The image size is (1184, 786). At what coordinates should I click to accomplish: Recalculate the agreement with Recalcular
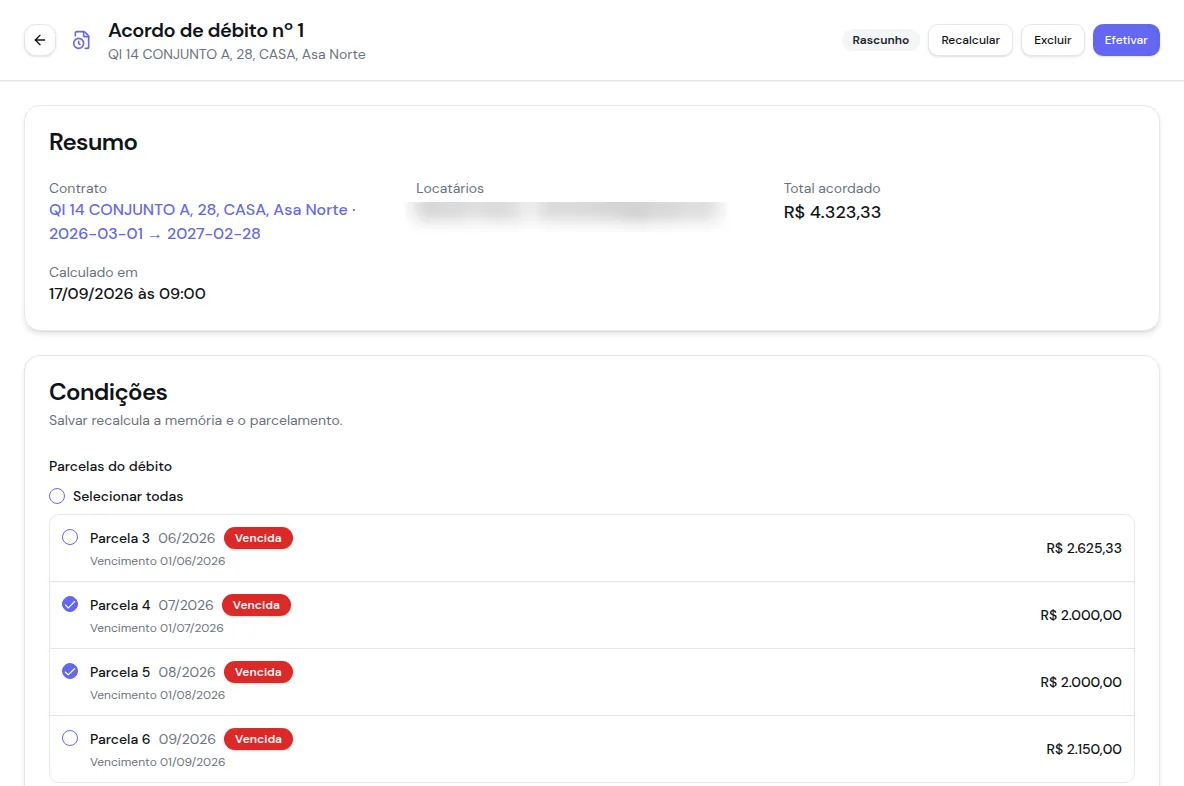(x=970, y=40)
